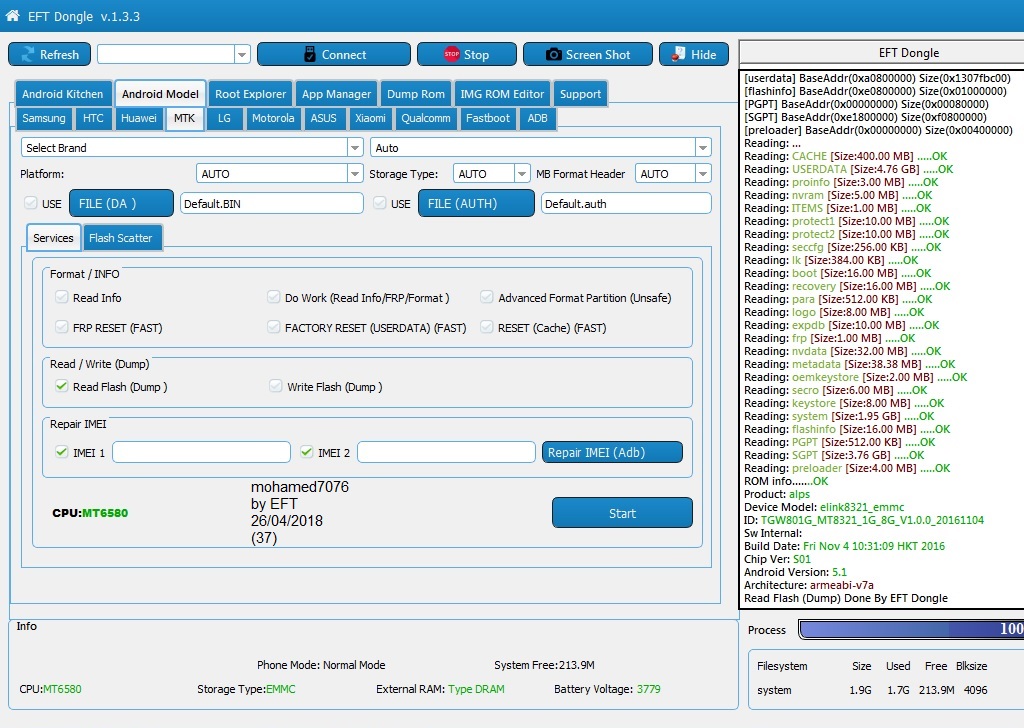Open the Auto model dropdown
Image resolution: width=1024 pixels, height=728 pixels.
coord(703,148)
